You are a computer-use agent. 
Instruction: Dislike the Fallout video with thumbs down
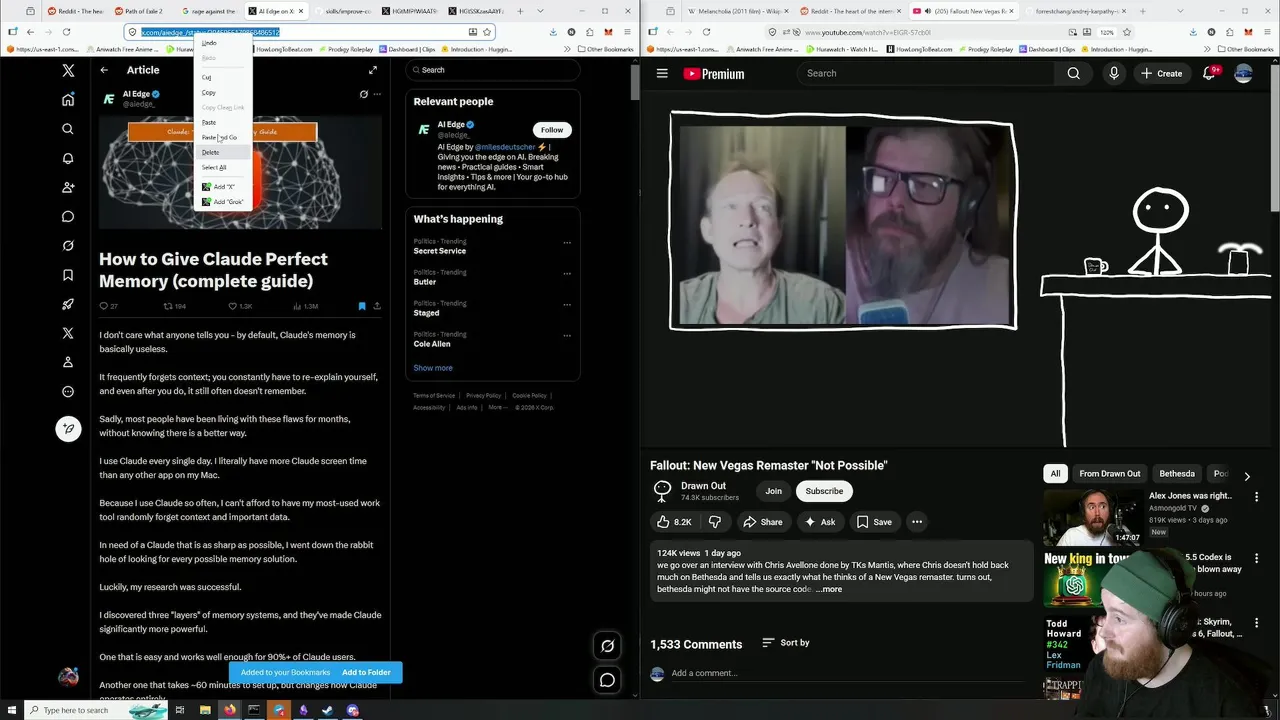pyautogui.click(x=715, y=521)
